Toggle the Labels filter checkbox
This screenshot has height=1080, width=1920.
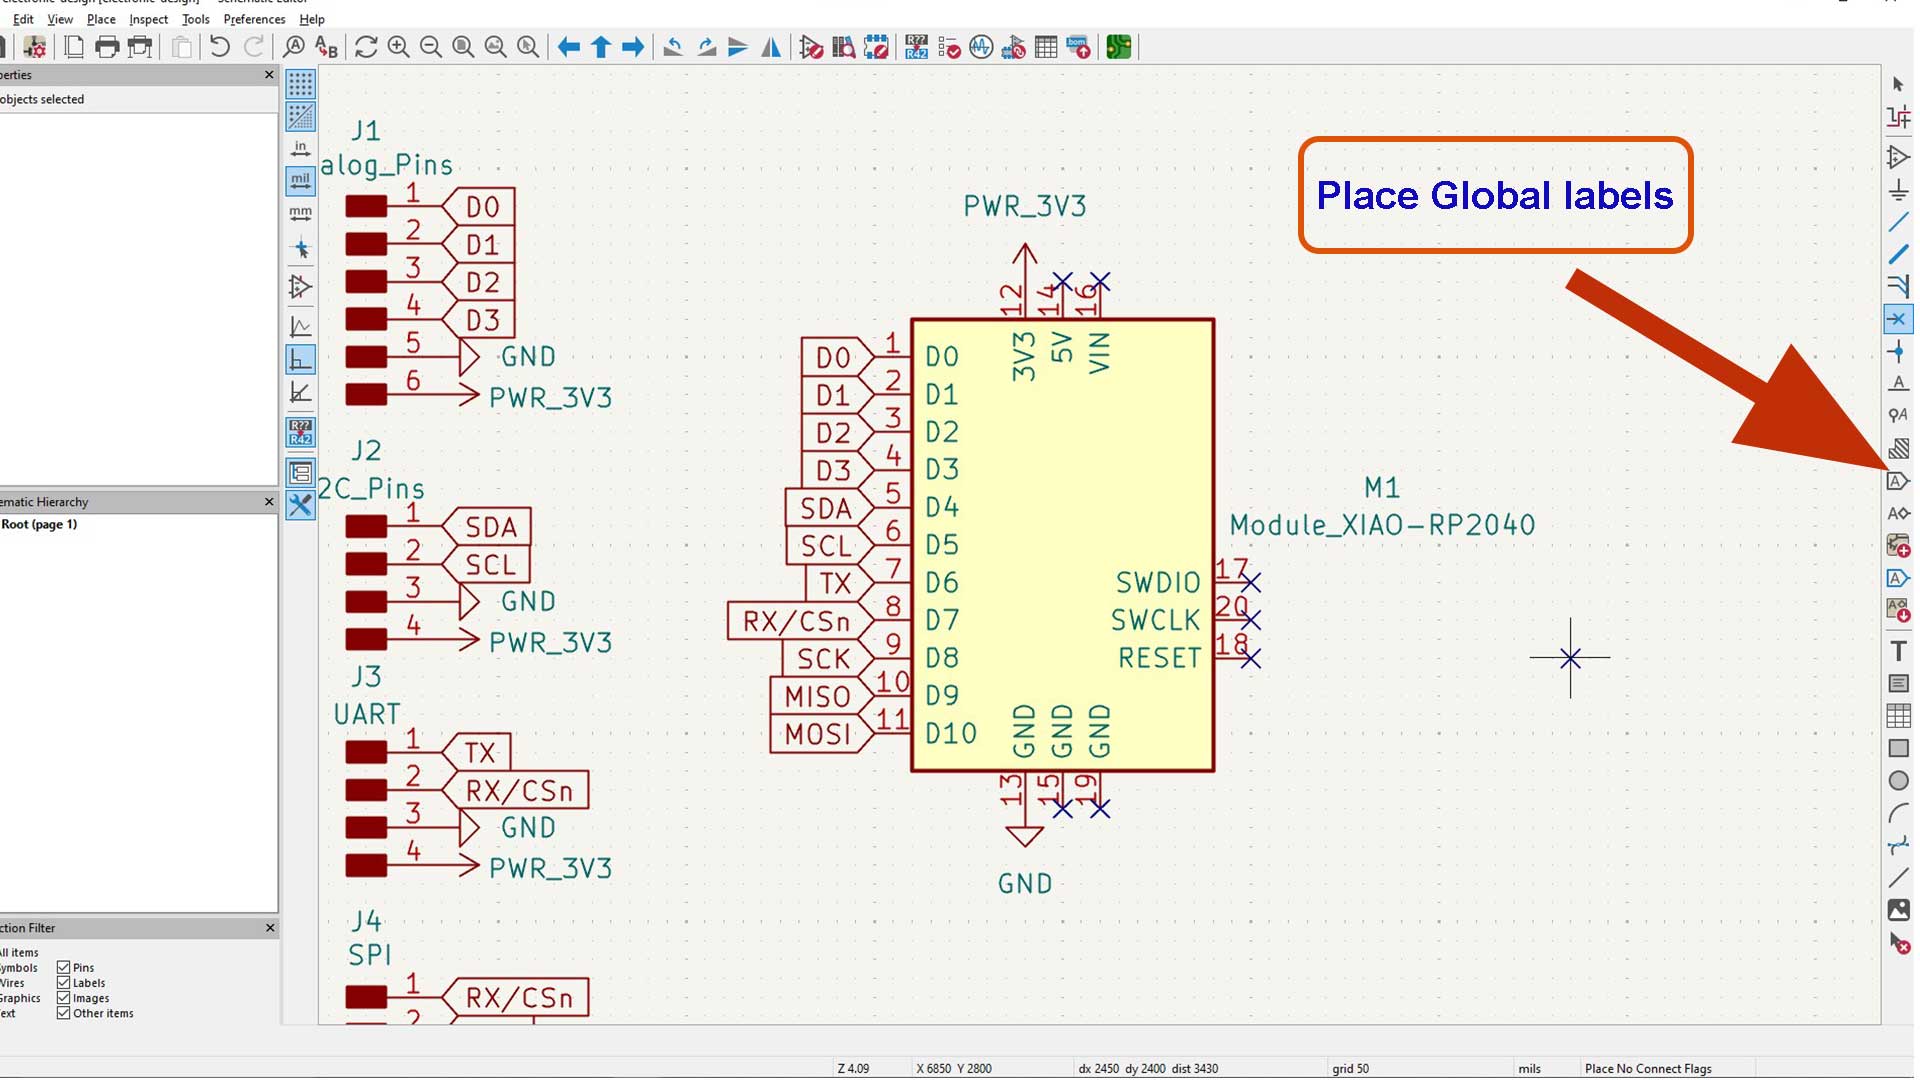63,983
